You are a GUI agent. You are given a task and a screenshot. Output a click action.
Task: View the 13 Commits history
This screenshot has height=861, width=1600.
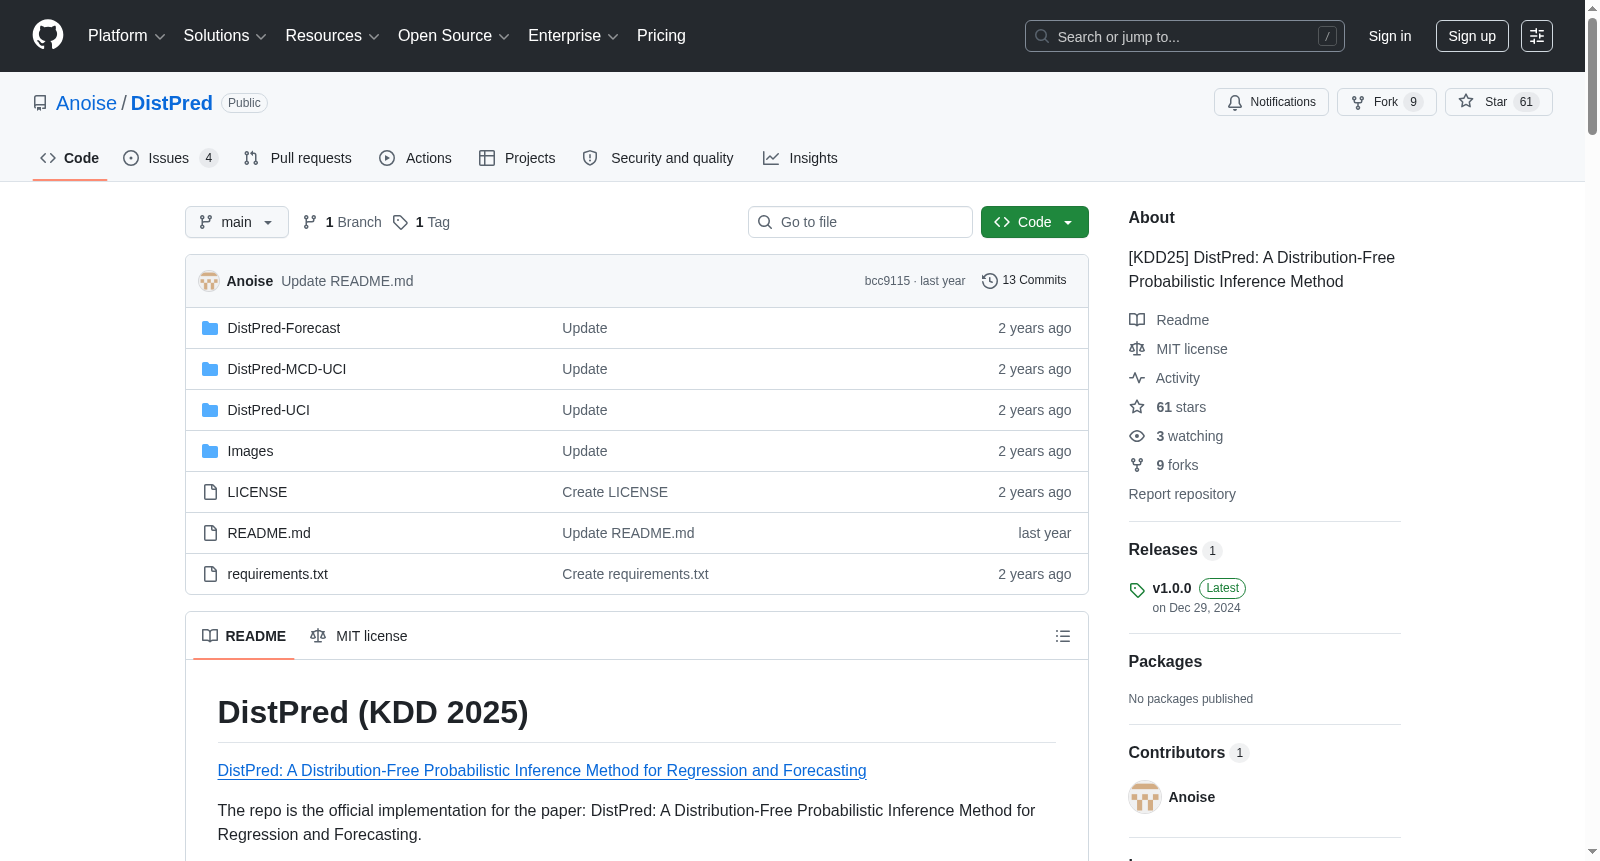tap(1024, 280)
